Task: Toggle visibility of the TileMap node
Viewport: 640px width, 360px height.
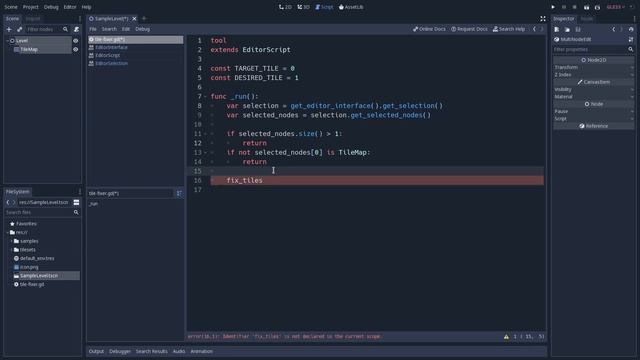Action: 76,50
